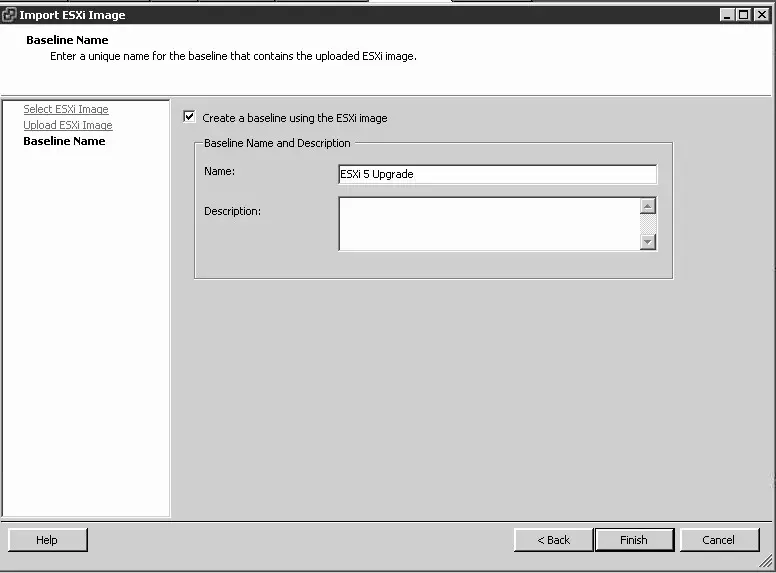776x573 pixels.
Task: Minimize the Import ESXi Image window
Action: click(727, 15)
